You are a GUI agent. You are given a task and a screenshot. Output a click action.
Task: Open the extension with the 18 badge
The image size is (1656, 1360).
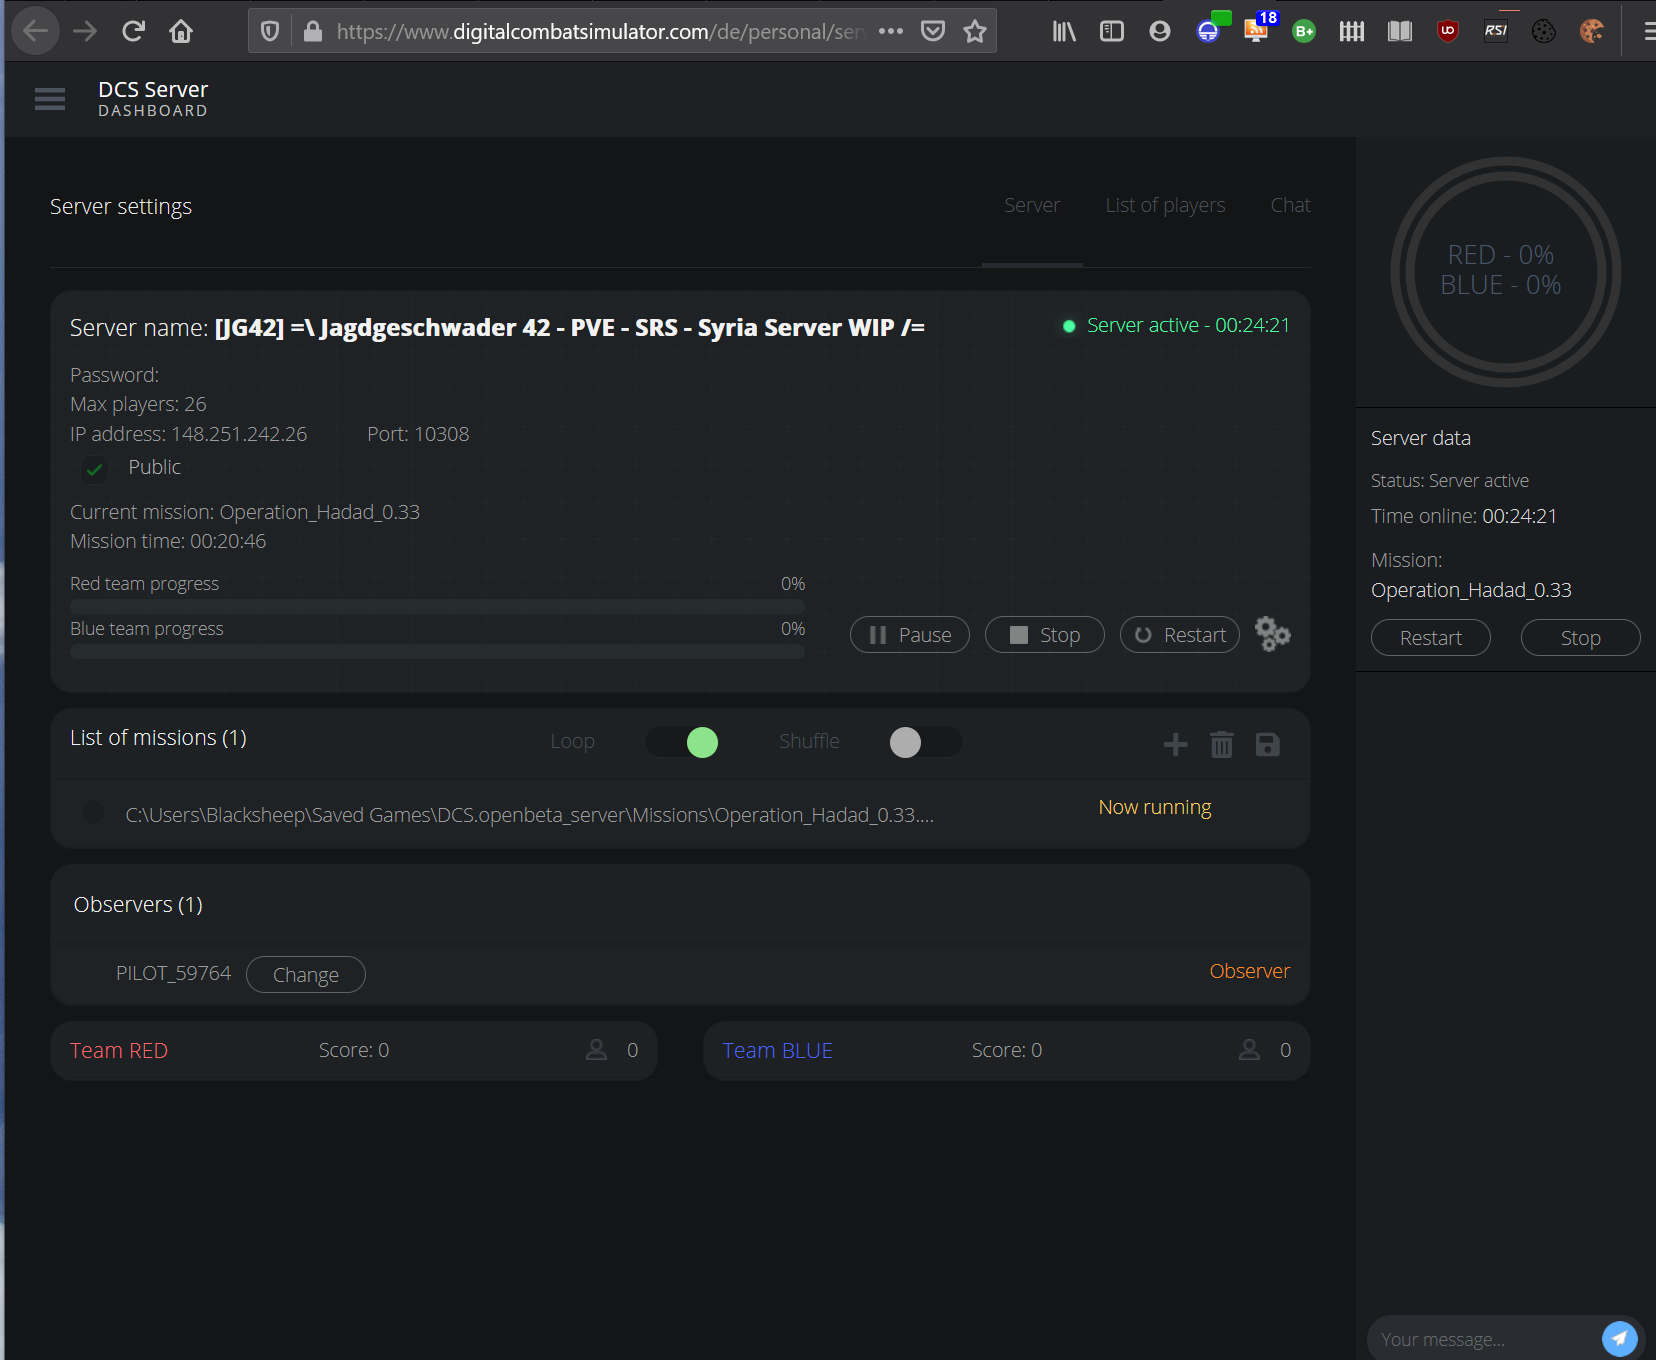[1258, 29]
